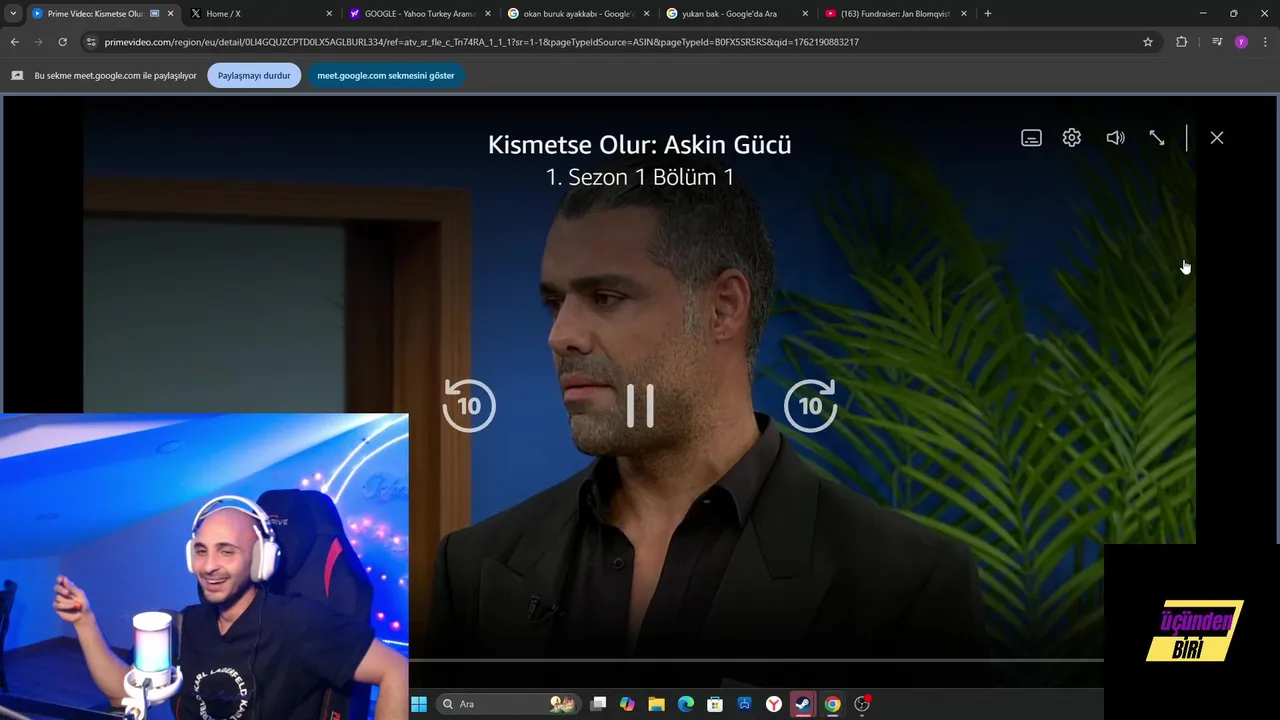
Task: Open the Chrome extensions menu
Action: [x=1182, y=42]
